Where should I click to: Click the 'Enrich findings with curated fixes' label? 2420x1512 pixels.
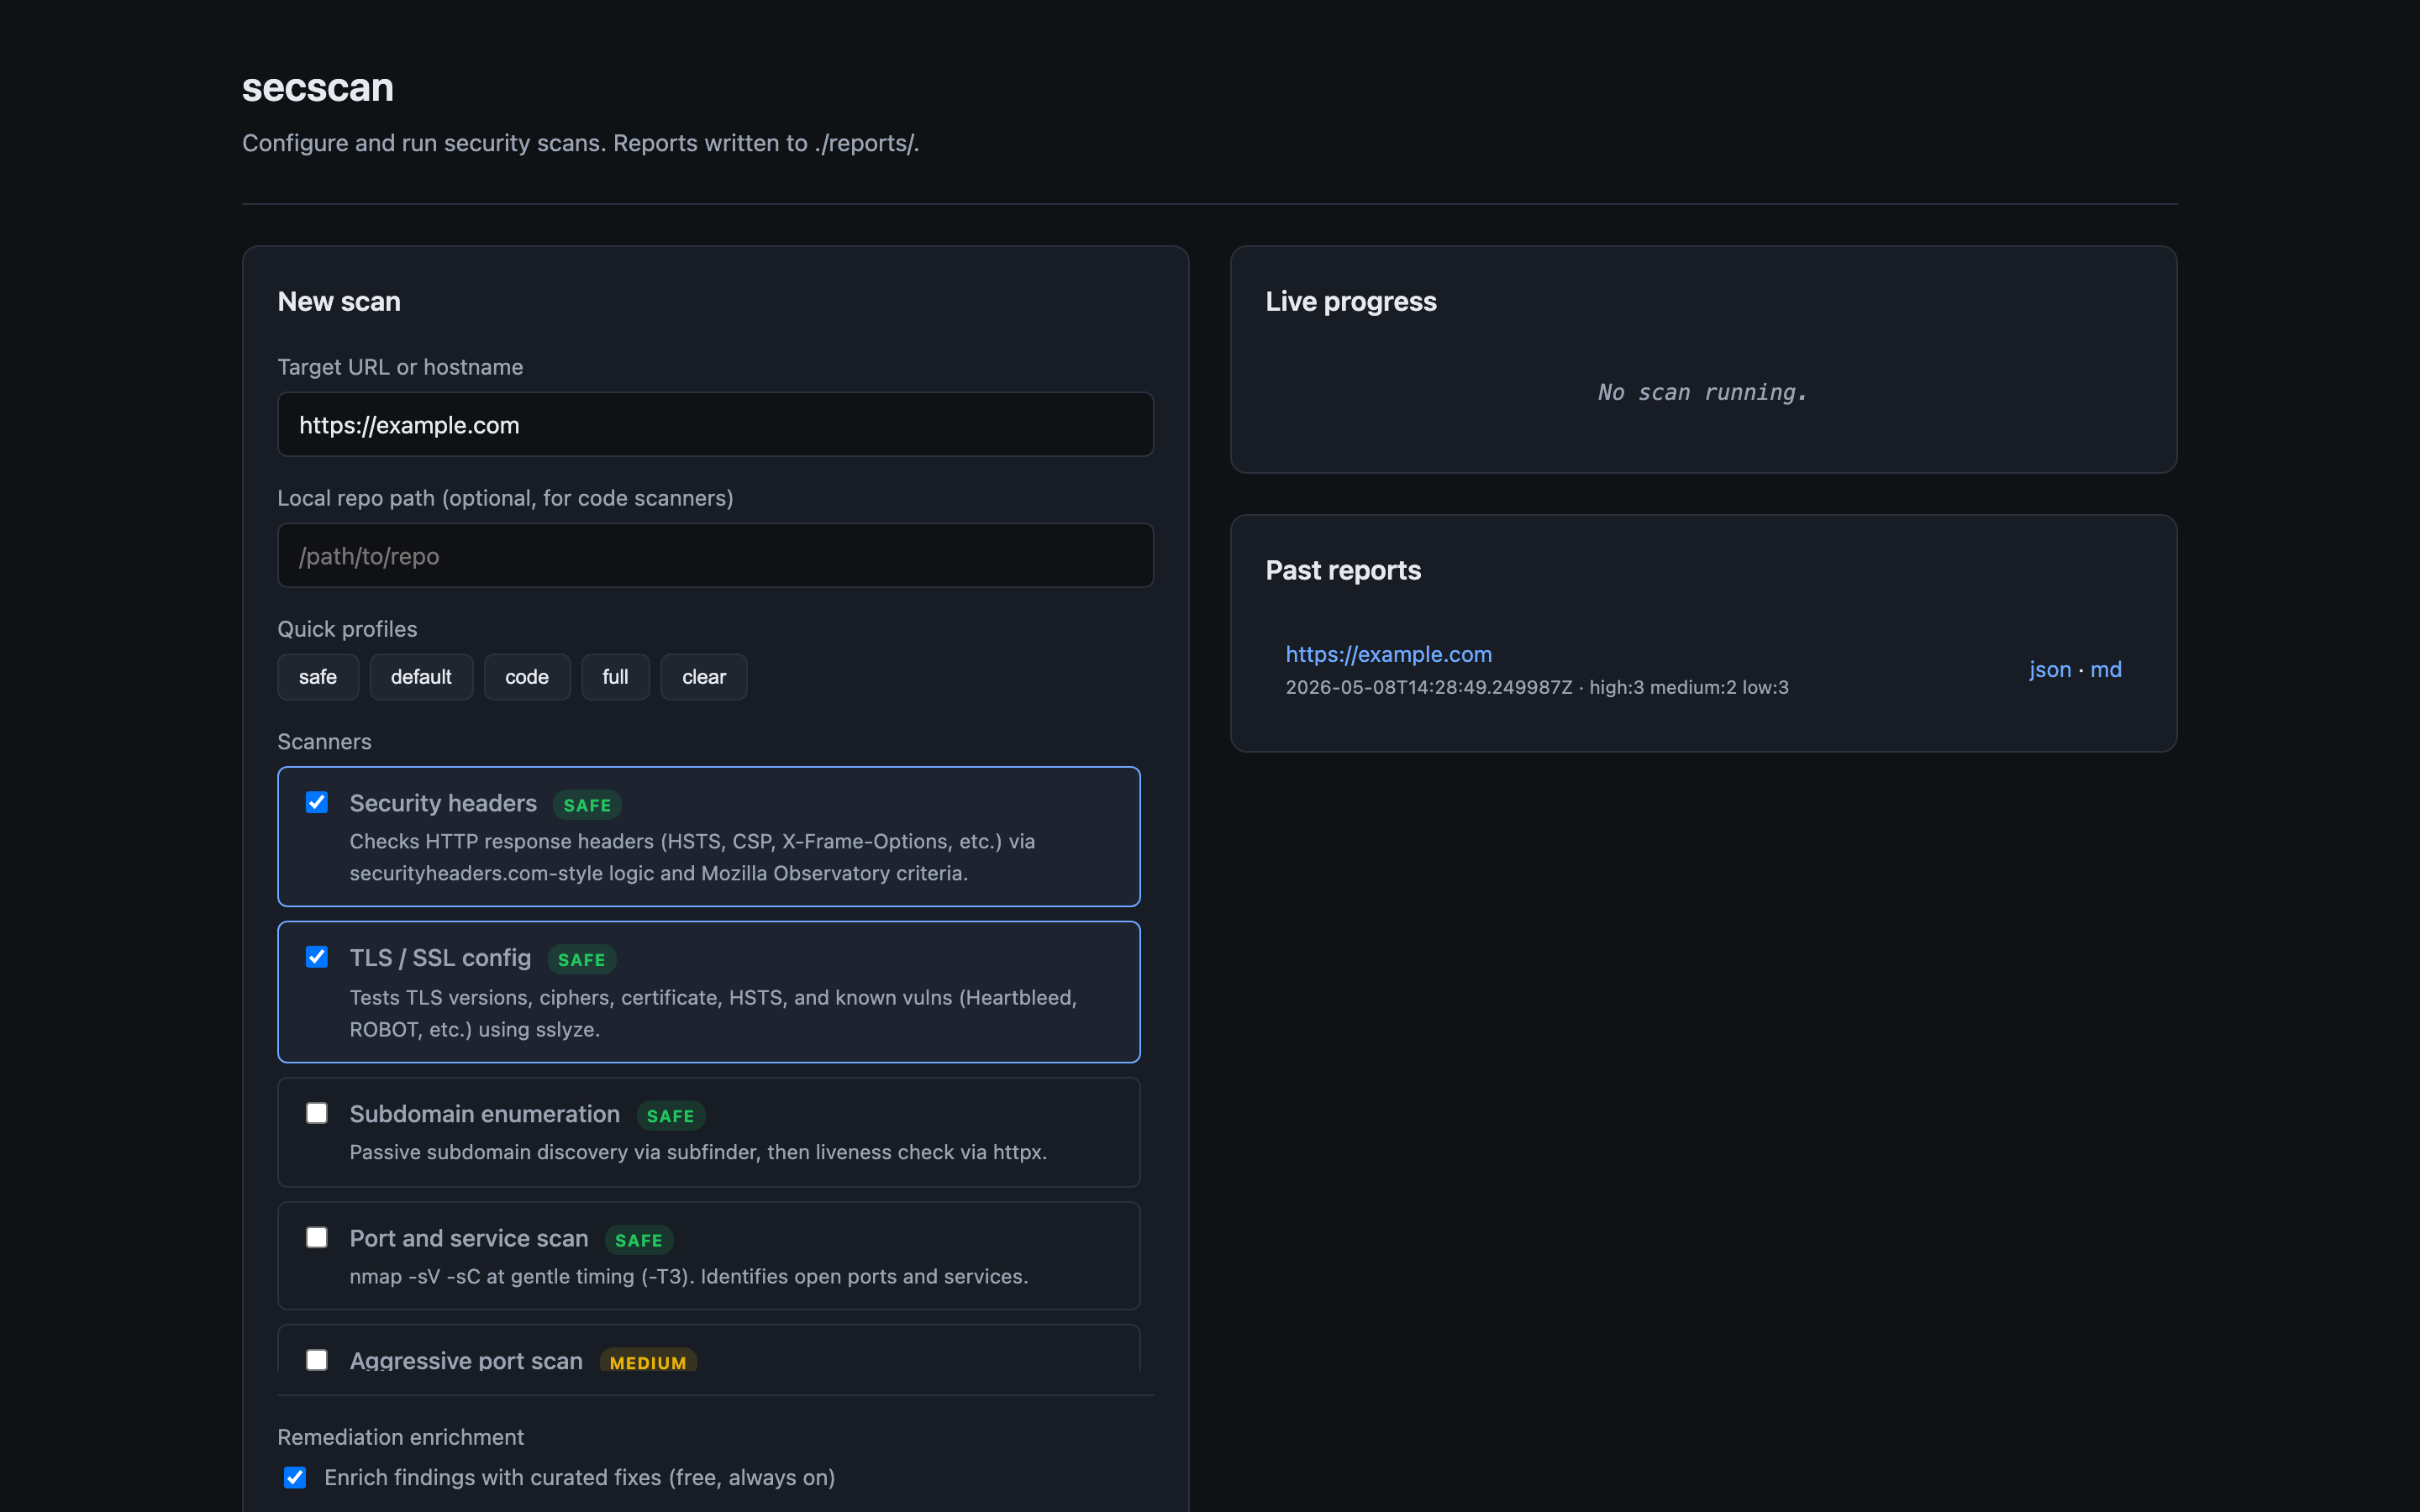580,1477
